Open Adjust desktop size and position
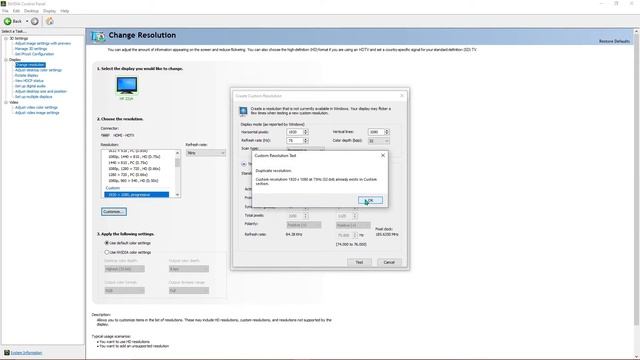 pos(41,91)
